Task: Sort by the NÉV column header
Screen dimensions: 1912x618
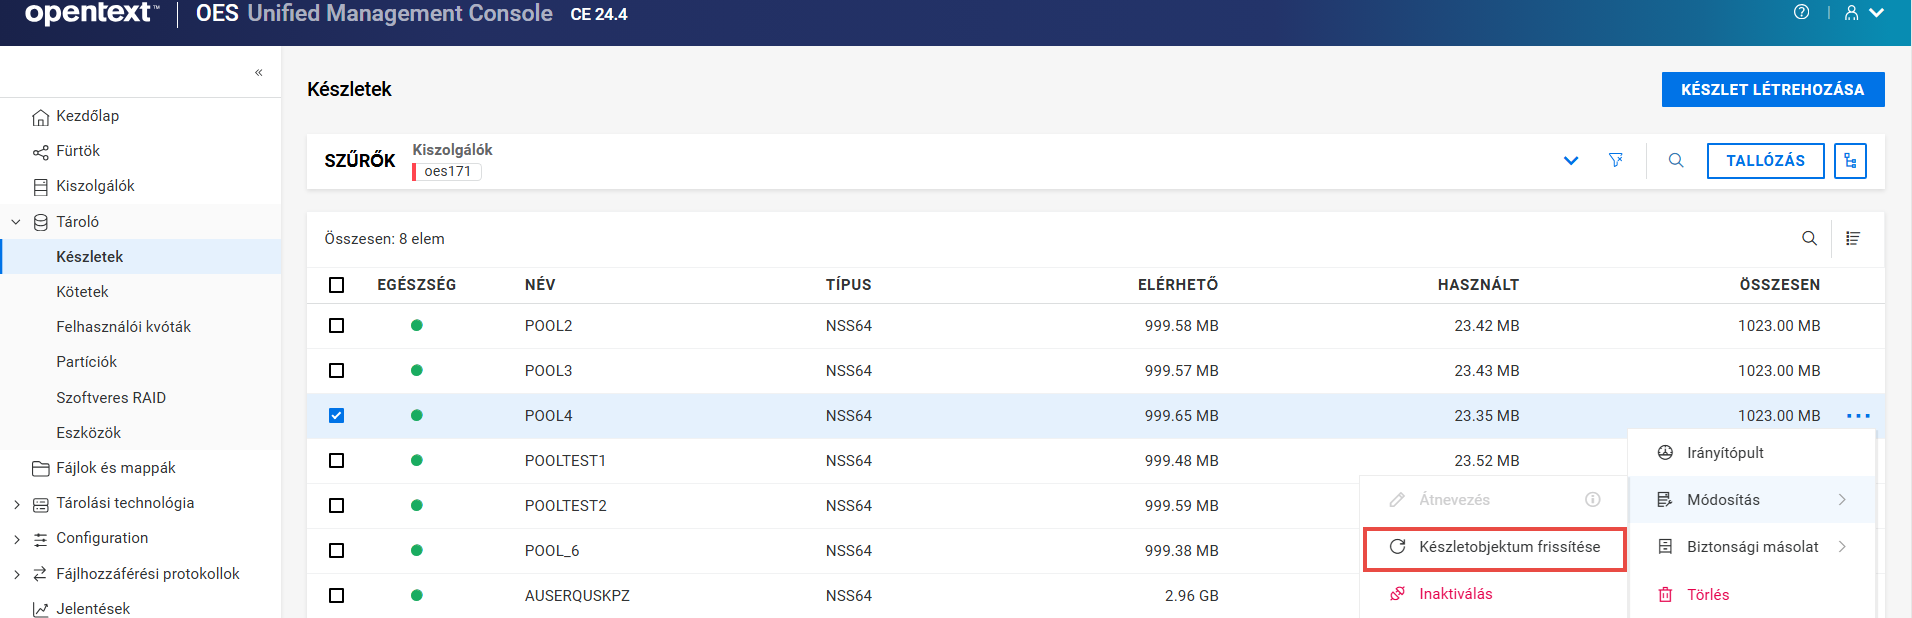Action: pyautogui.click(x=540, y=285)
